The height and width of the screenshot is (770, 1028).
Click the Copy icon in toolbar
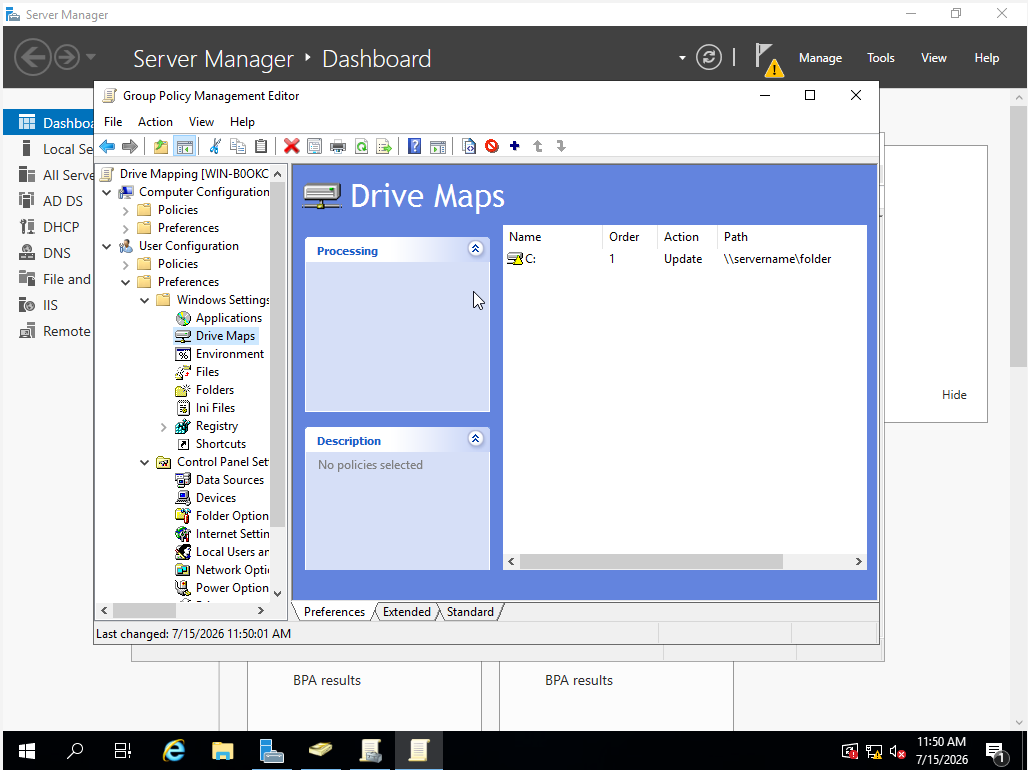coord(238,146)
